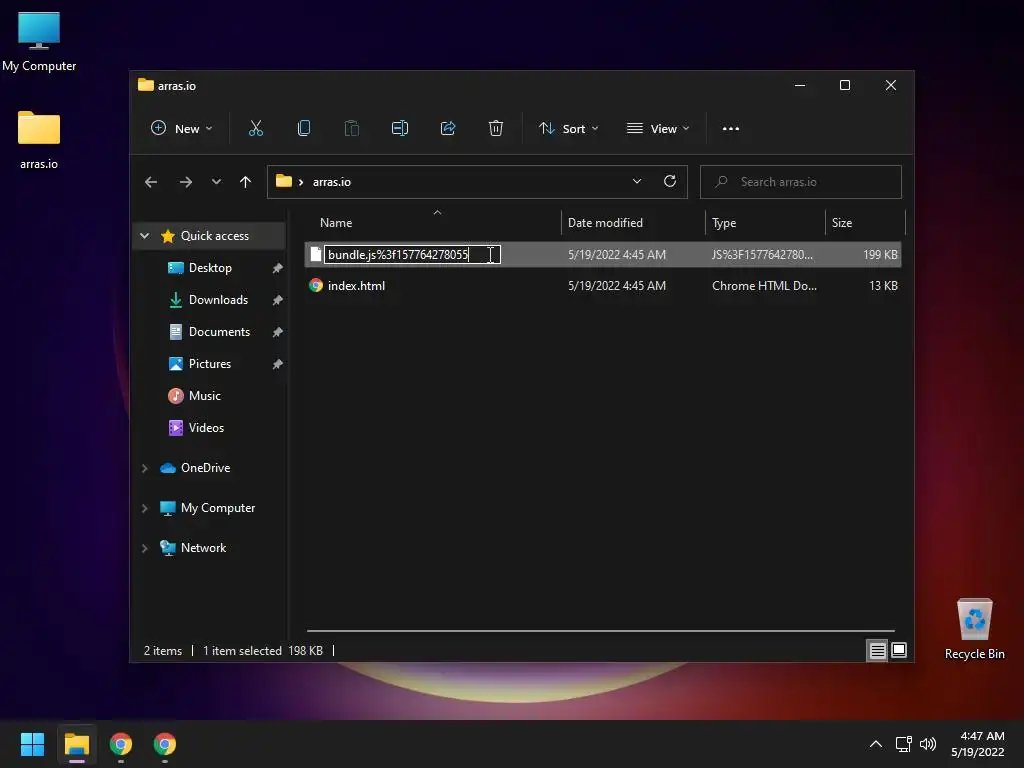Collapse the Quick access tree node
1024x768 pixels.
(145, 236)
